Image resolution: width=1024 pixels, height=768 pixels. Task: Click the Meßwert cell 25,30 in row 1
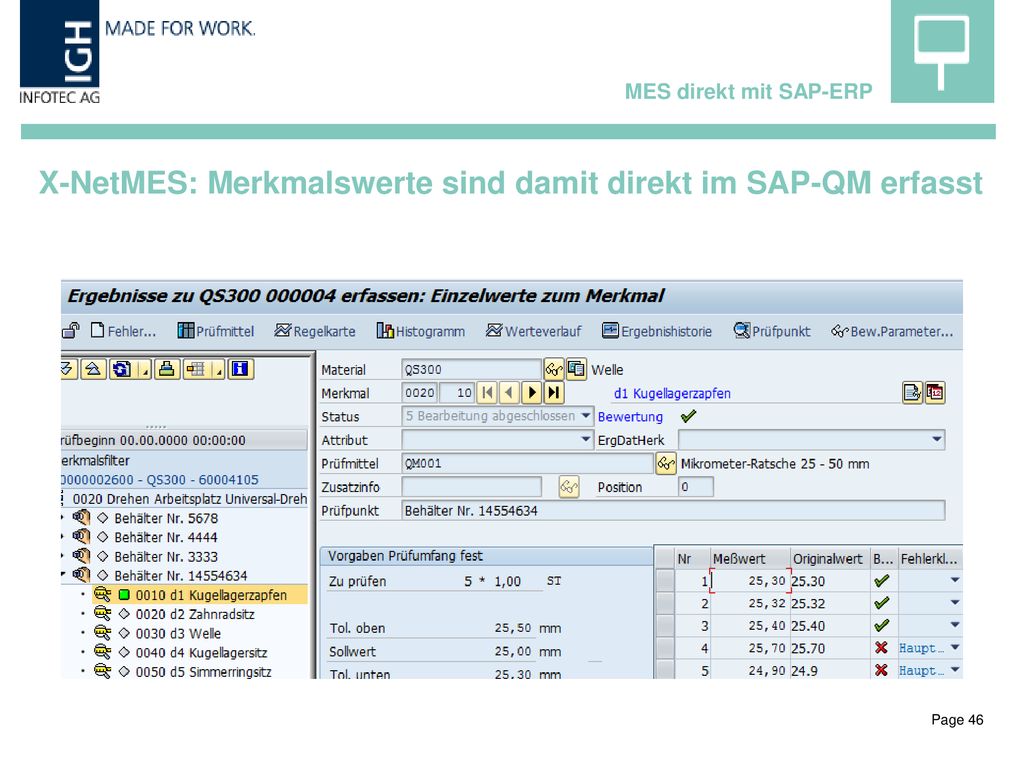pos(750,581)
